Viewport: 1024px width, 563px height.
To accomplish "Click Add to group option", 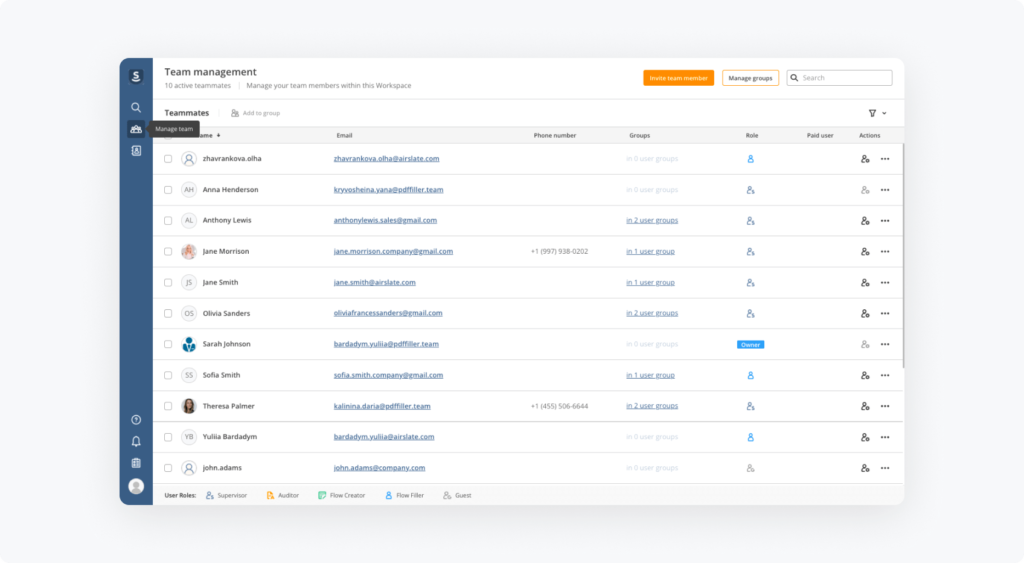I will tap(256, 113).
